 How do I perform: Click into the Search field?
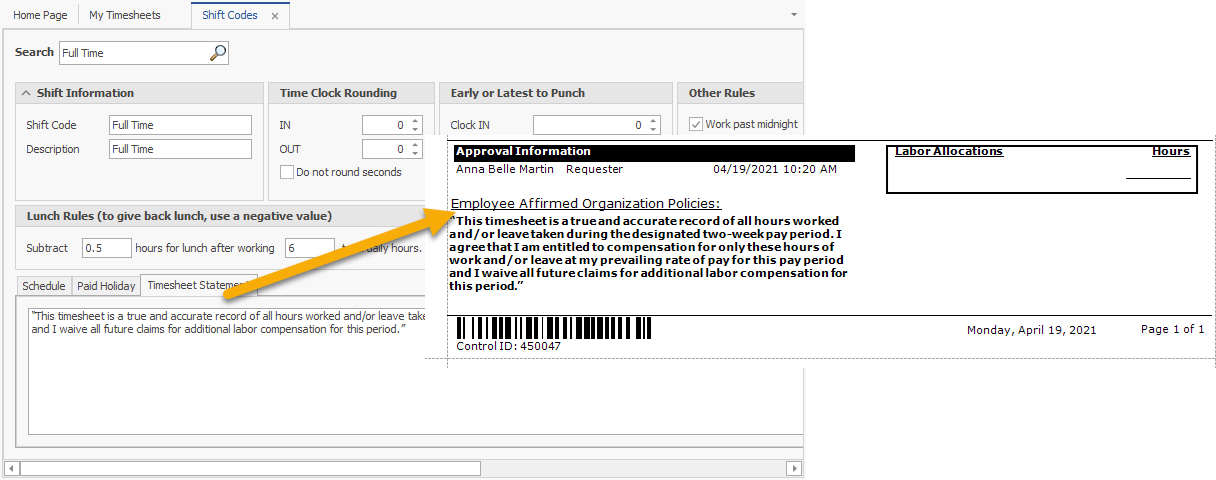pos(133,53)
